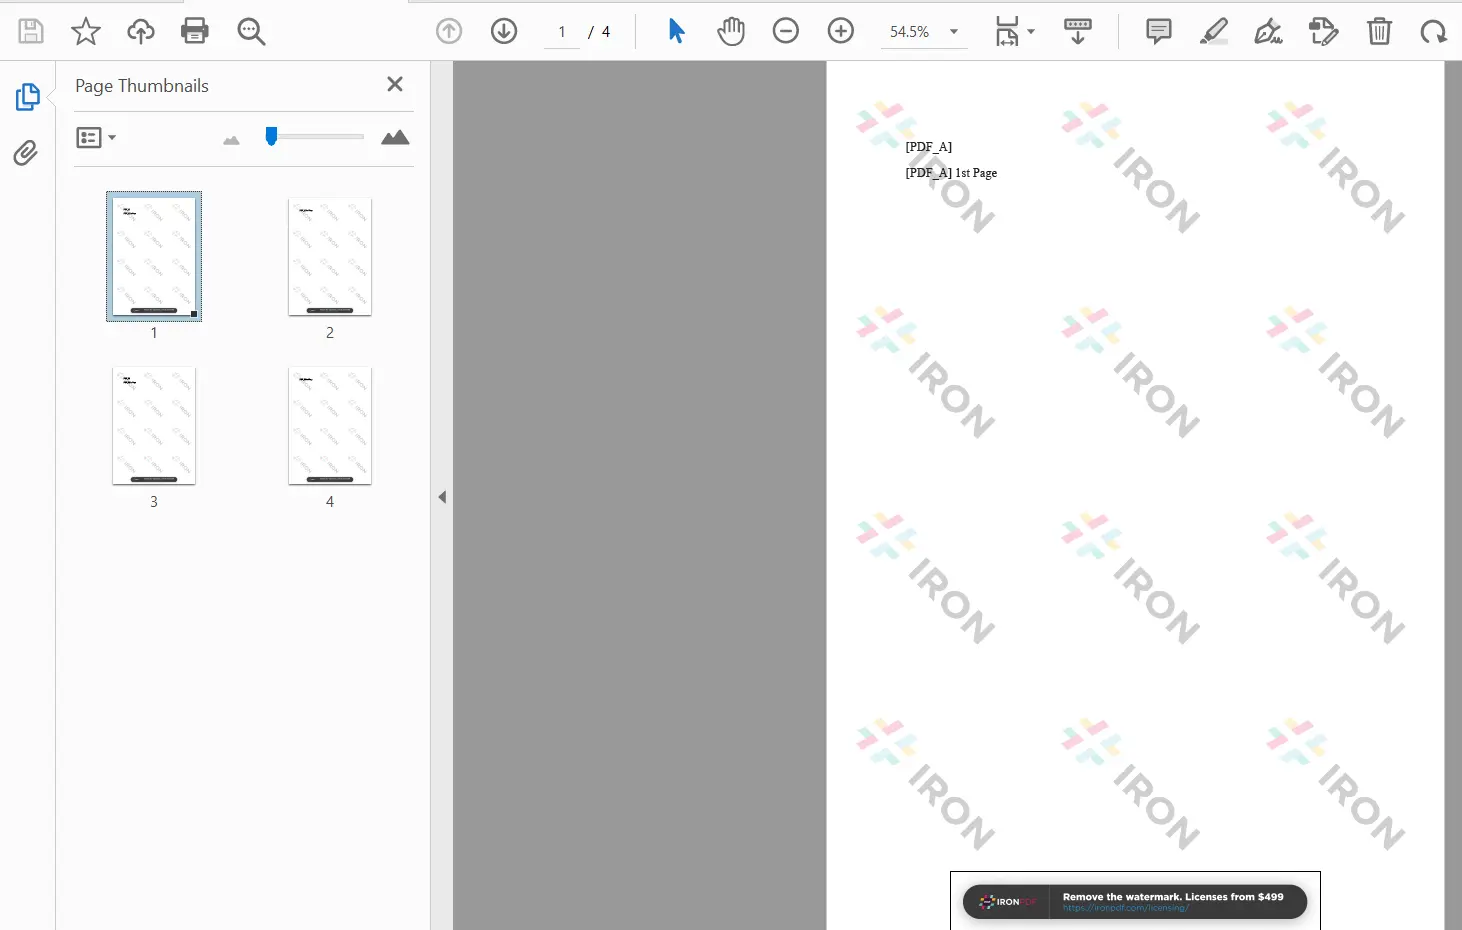This screenshot has height=930, width=1462.
Task: Expand the page fit options arrow
Action: point(1031,31)
